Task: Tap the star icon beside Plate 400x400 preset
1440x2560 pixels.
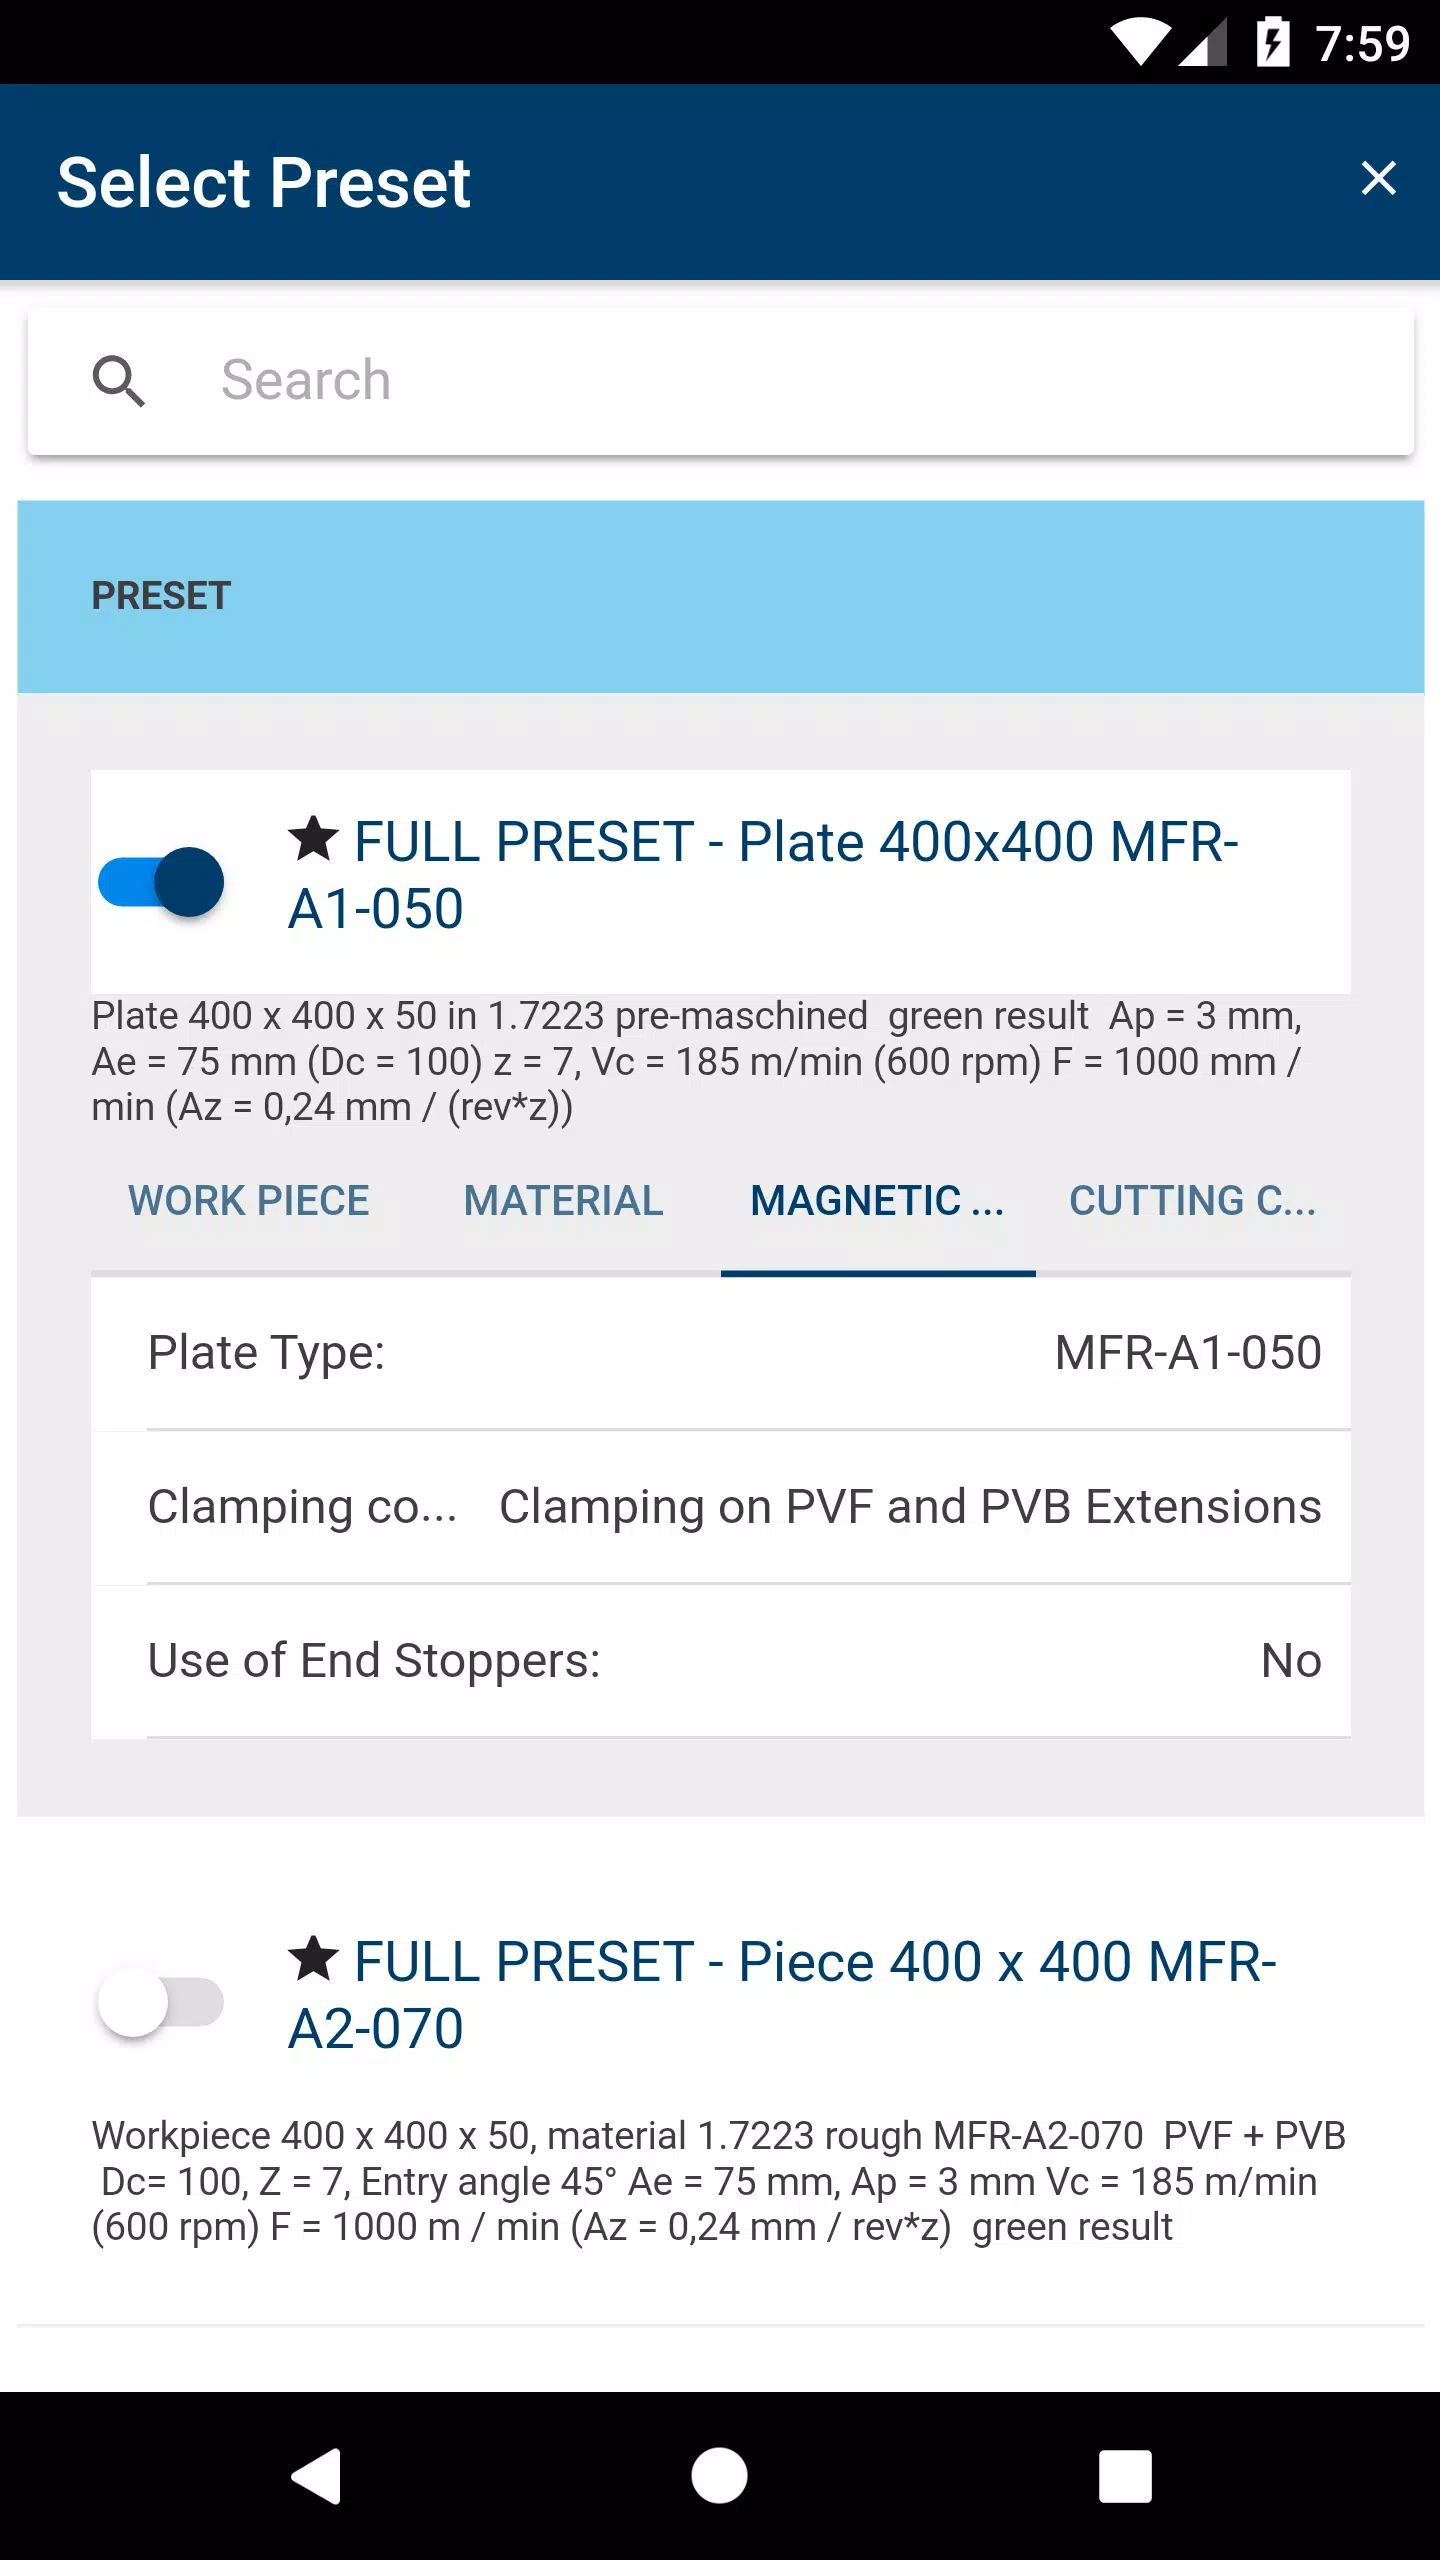Action: pos(314,838)
